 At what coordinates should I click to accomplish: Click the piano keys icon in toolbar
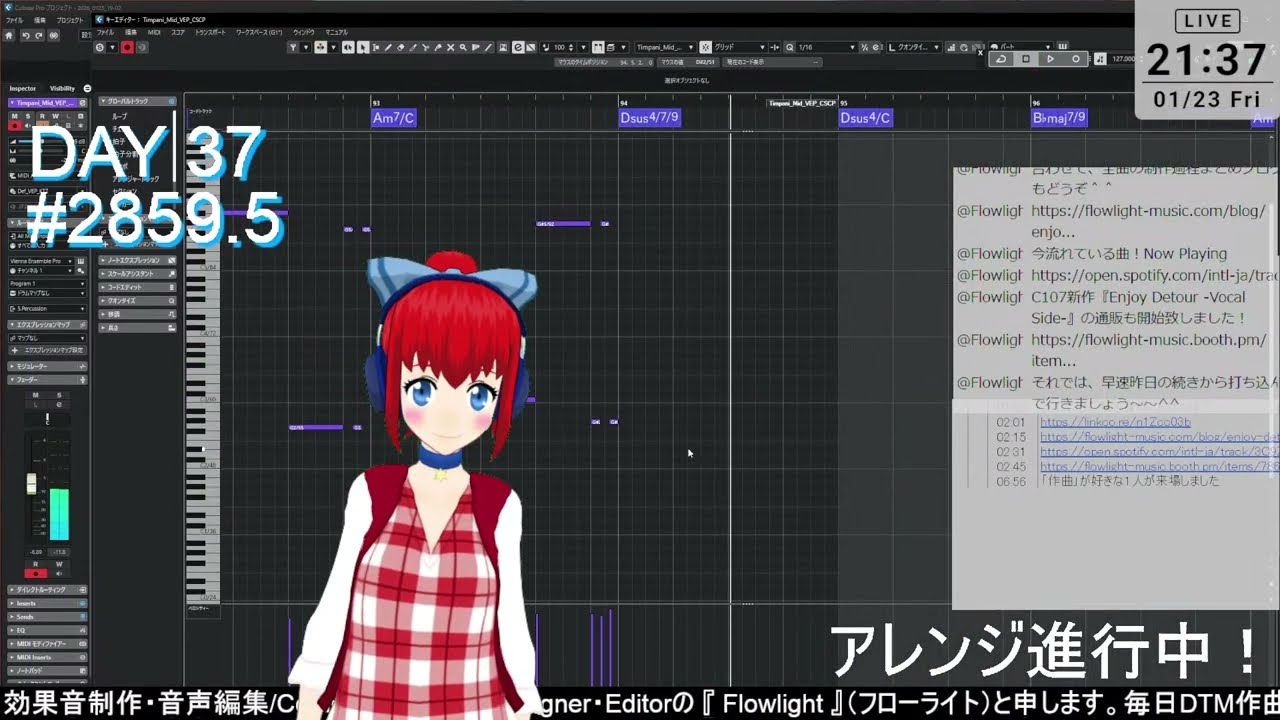[1062, 46]
